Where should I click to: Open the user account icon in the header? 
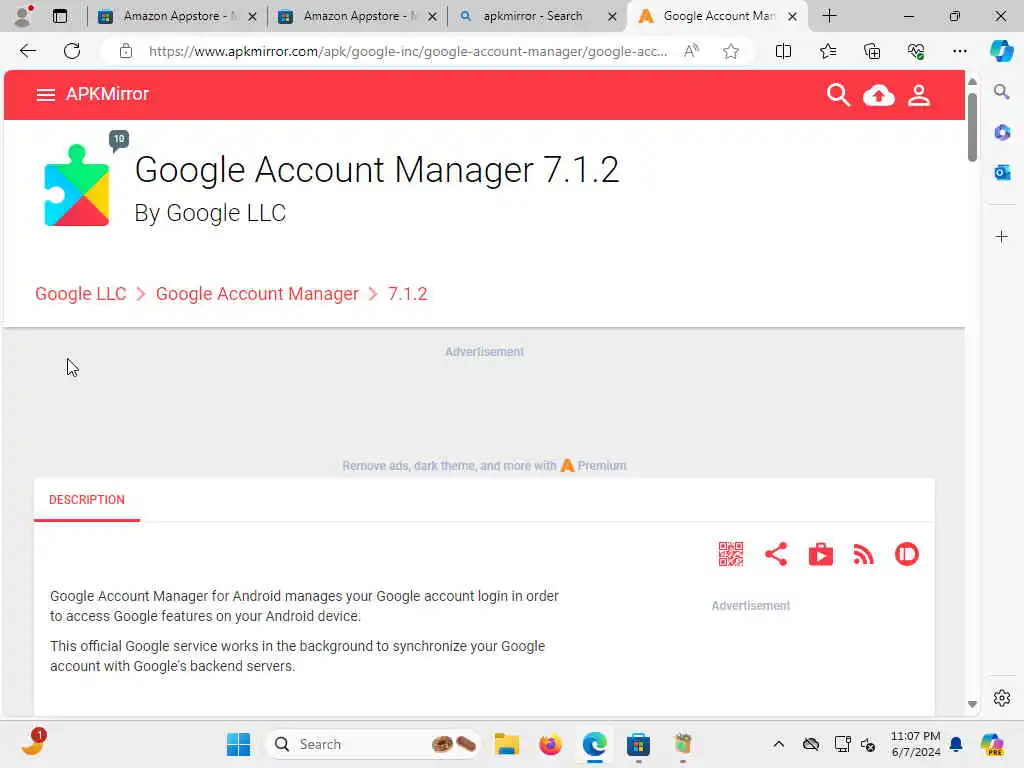point(919,95)
